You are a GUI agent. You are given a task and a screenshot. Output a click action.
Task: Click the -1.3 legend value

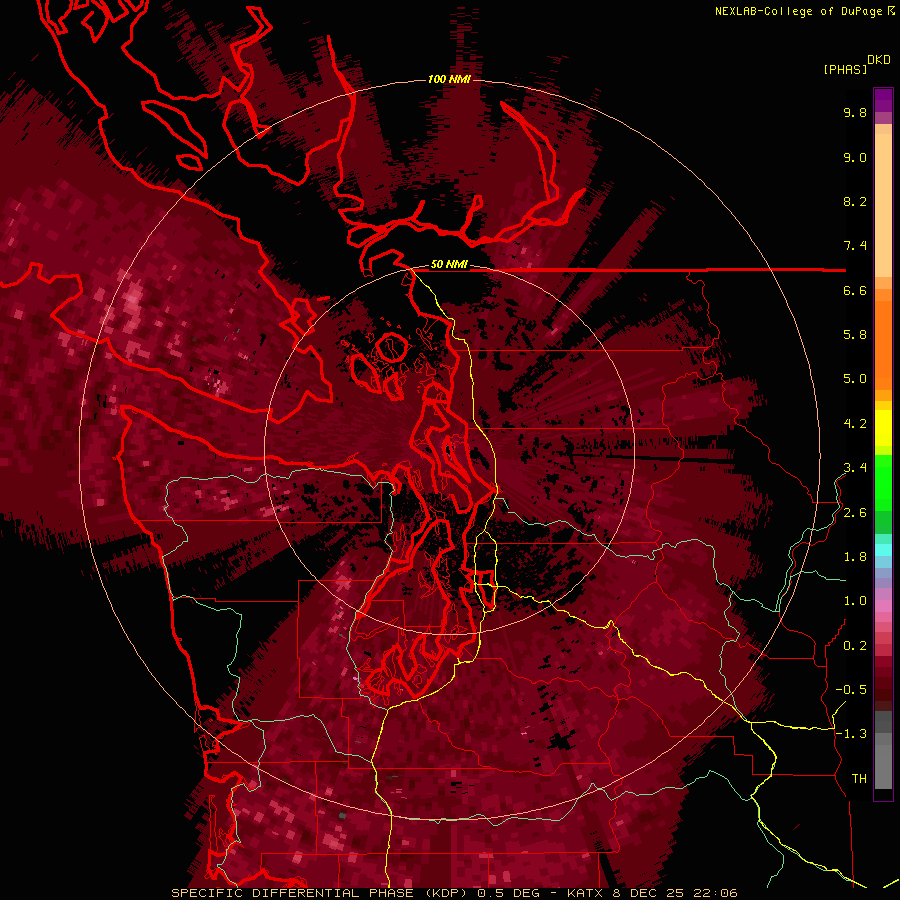851,734
